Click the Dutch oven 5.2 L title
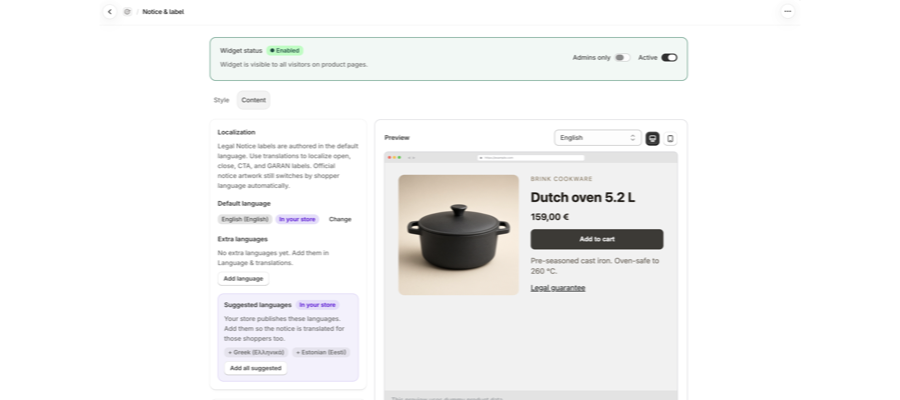This screenshot has height=400, width=900. (x=583, y=197)
